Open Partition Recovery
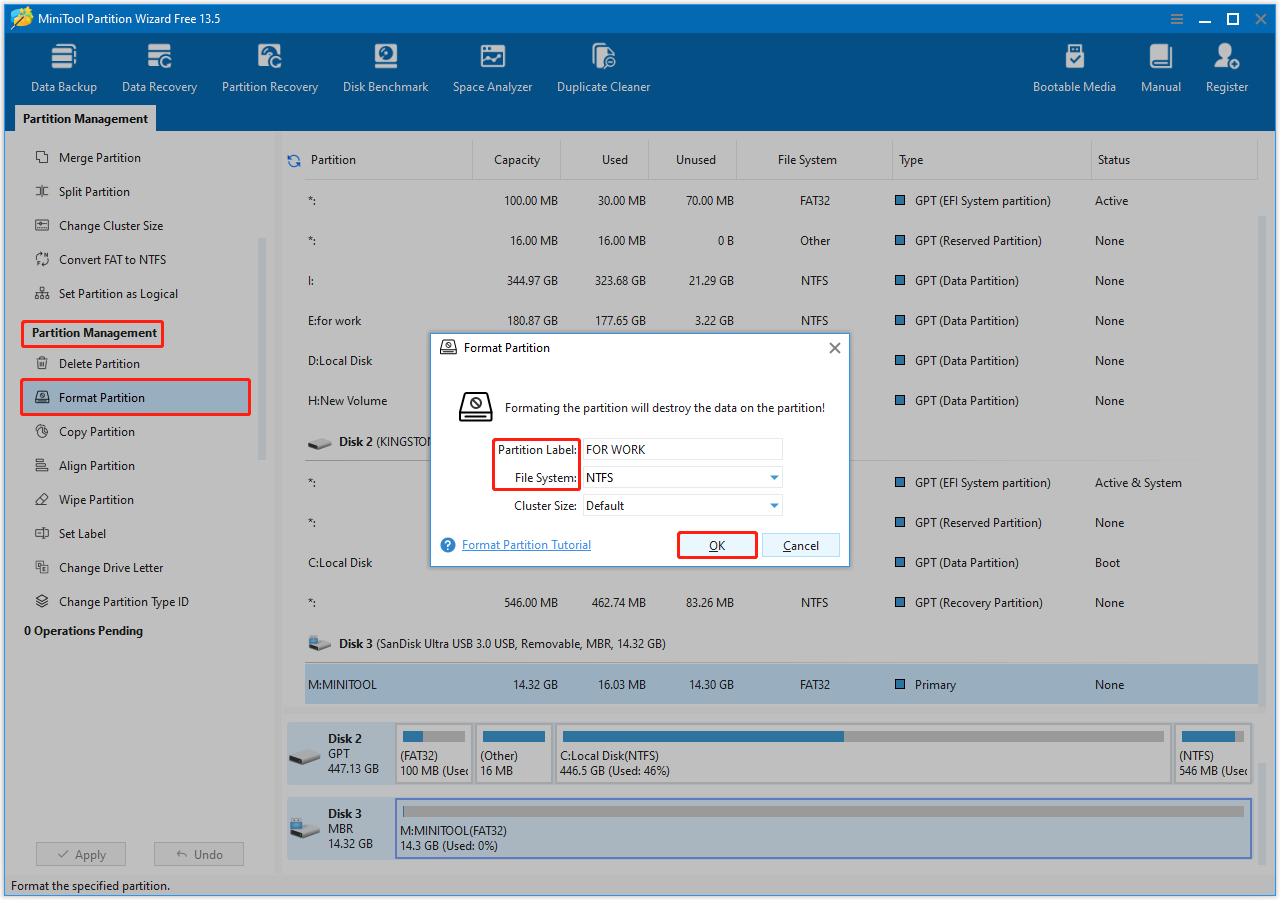Viewport: 1280px width, 900px height. pyautogui.click(x=269, y=65)
